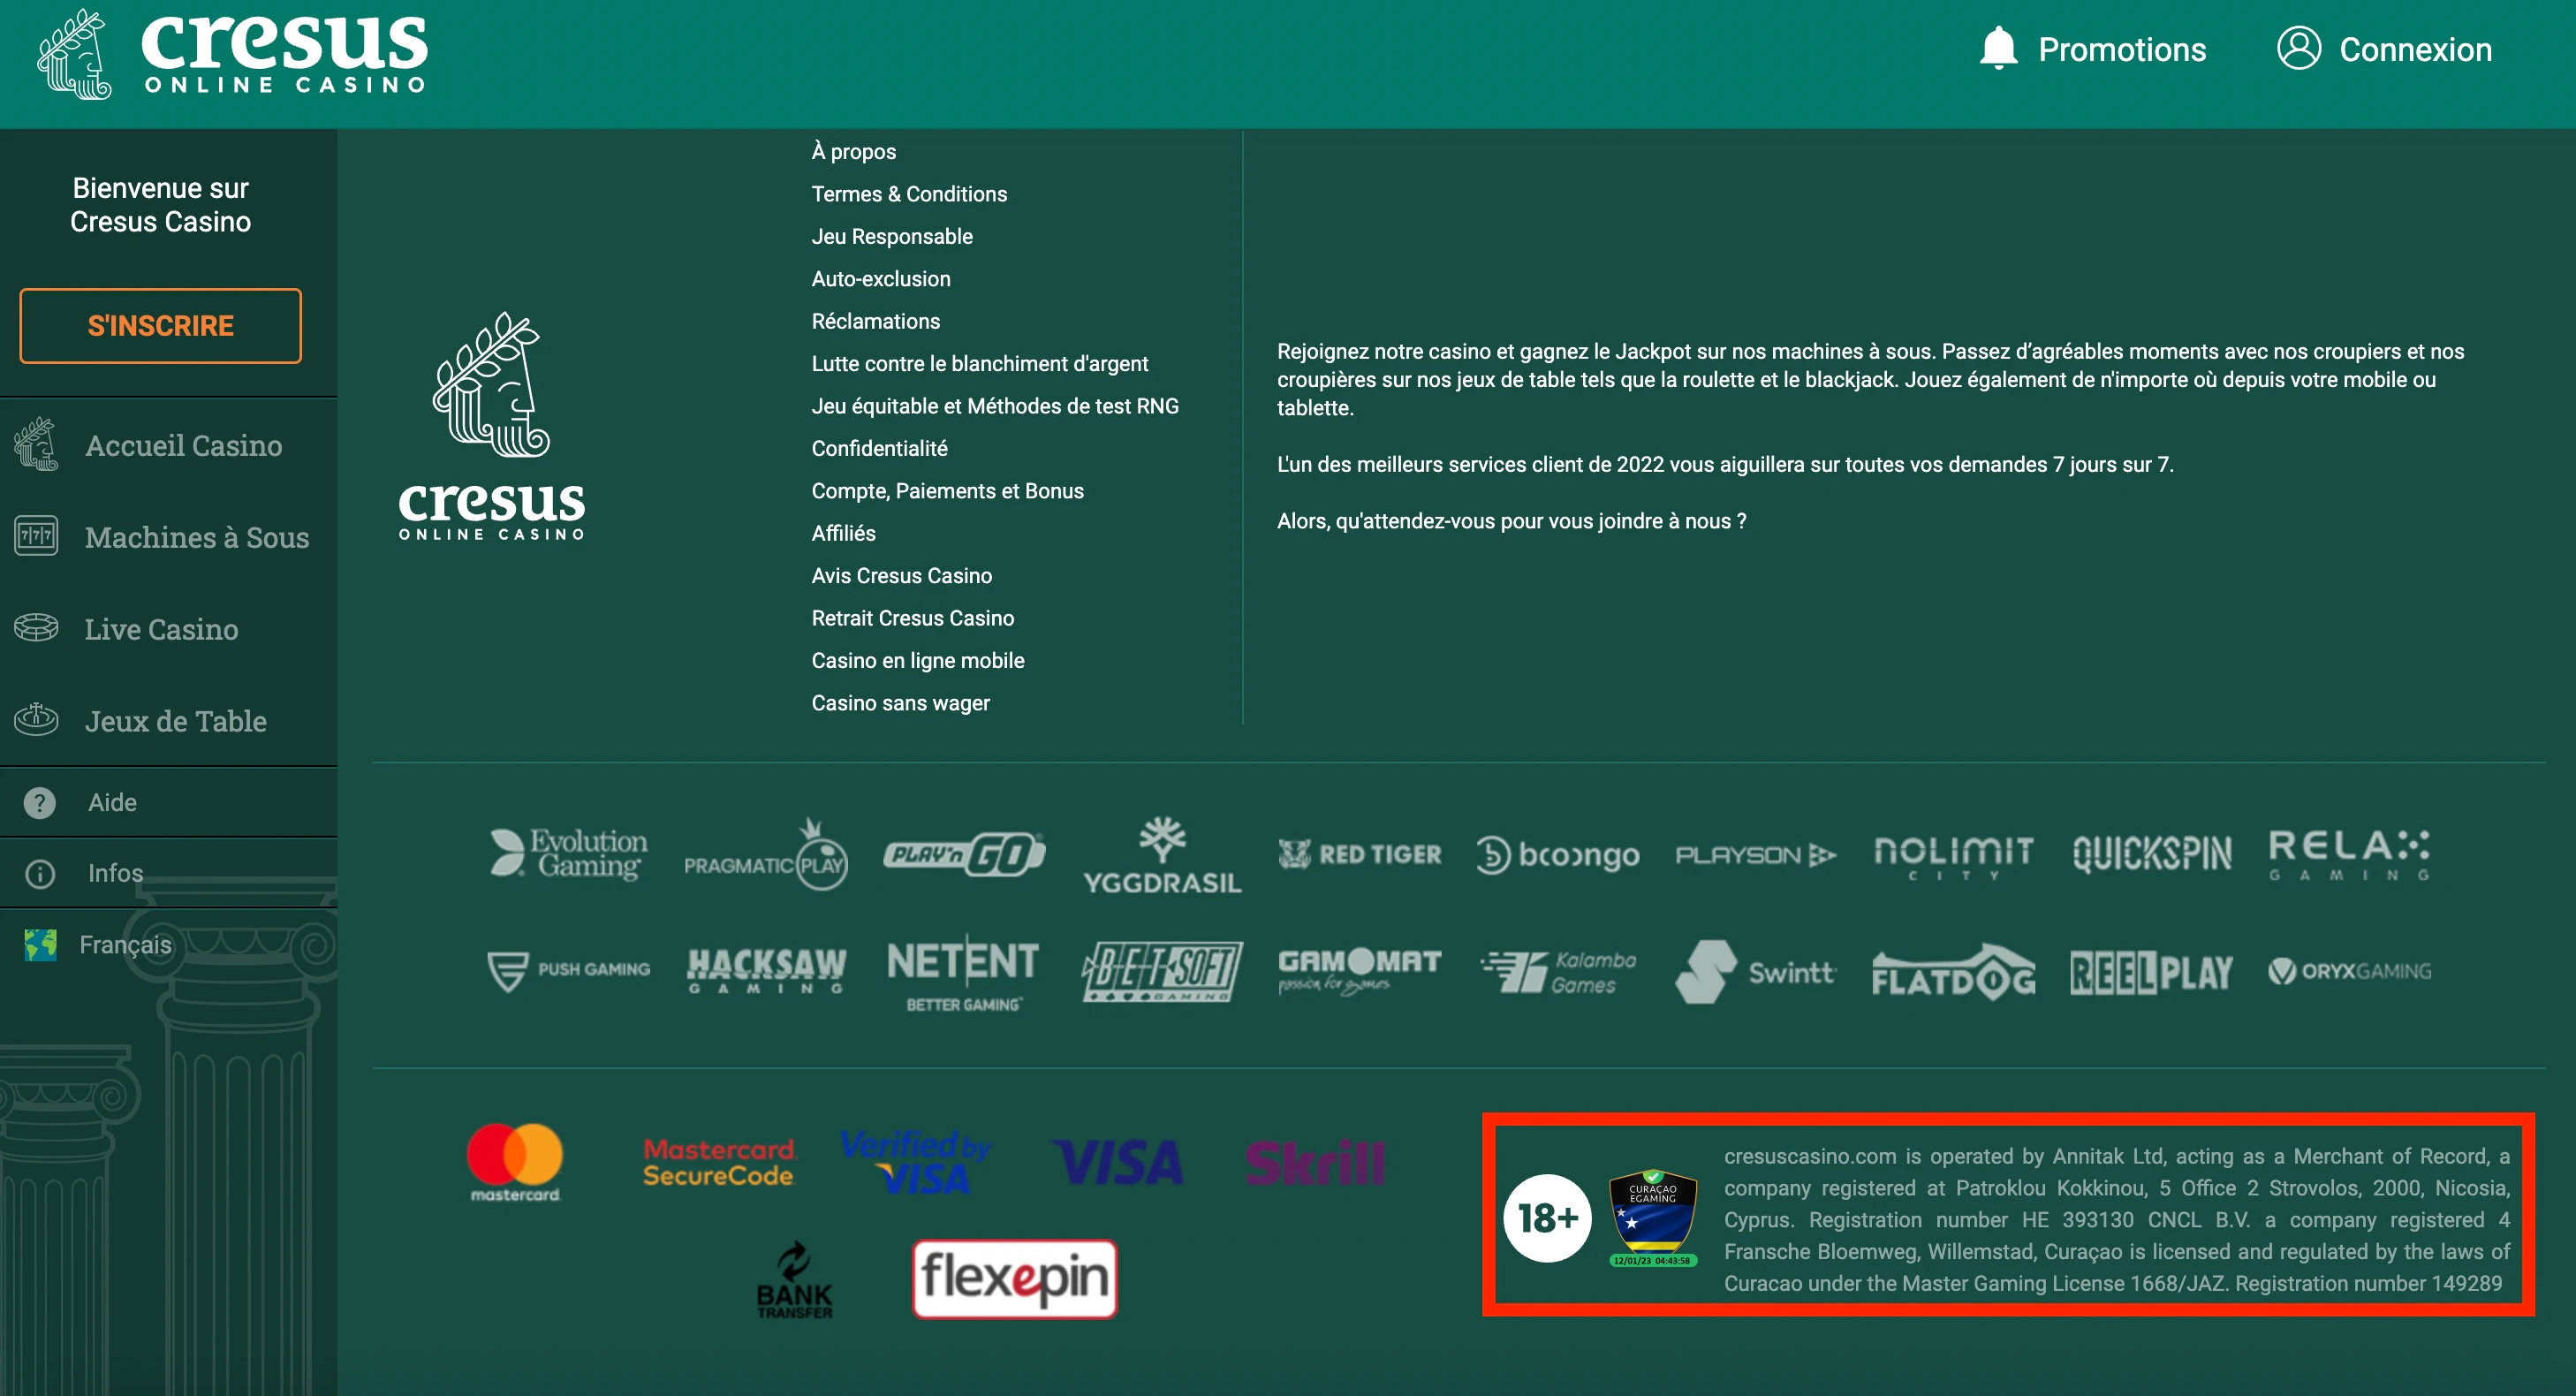Click the Bank Transfer payment logo
This screenshot has width=2576, height=1396.
(794, 1279)
